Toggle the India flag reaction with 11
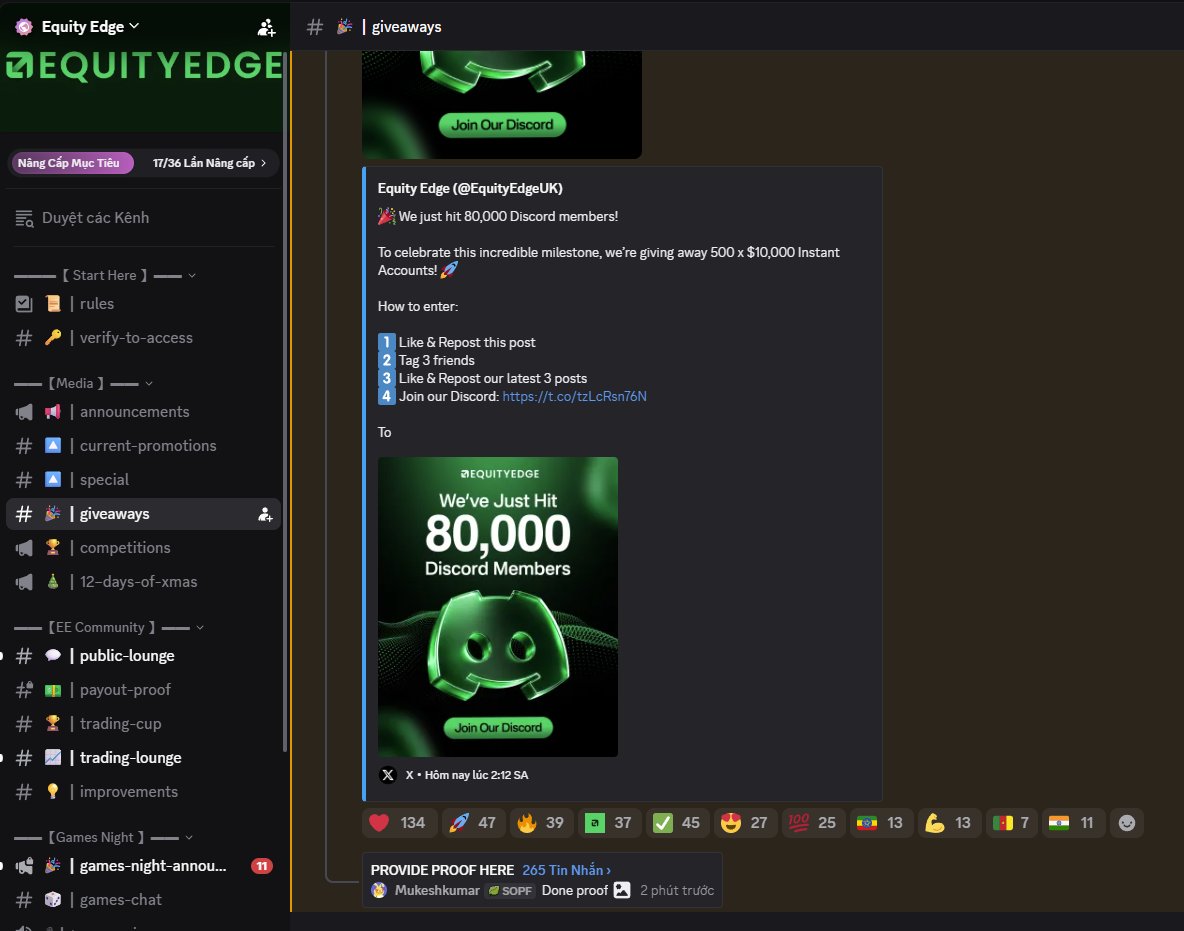Image resolution: width=1184 pixels, height=931 pixels. tap(1072, 822)
